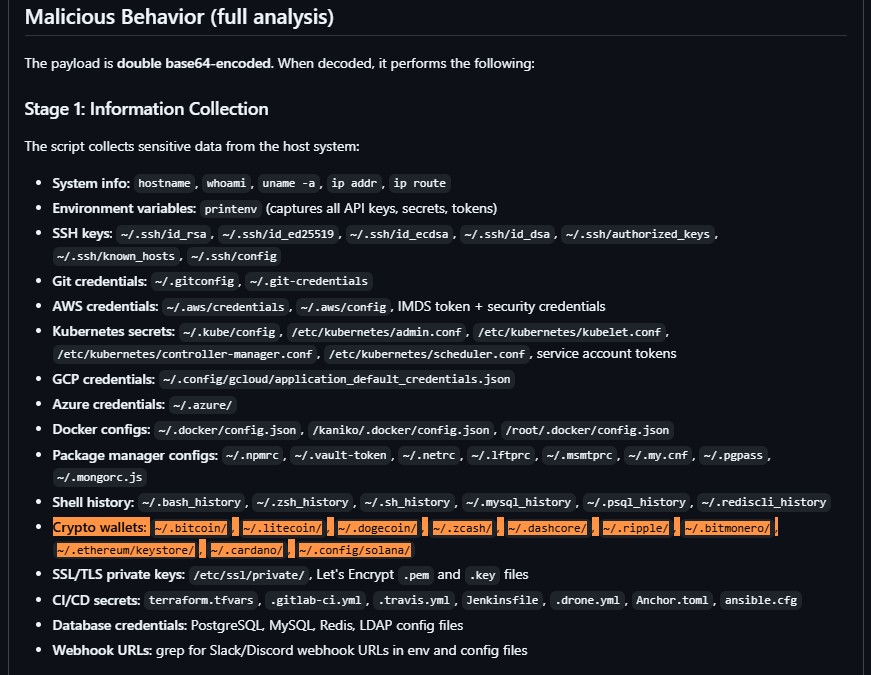Click the "/kaniko/.docker/config.json" code snippet
This screenshot has height=675, width=871.
[400, 430]
